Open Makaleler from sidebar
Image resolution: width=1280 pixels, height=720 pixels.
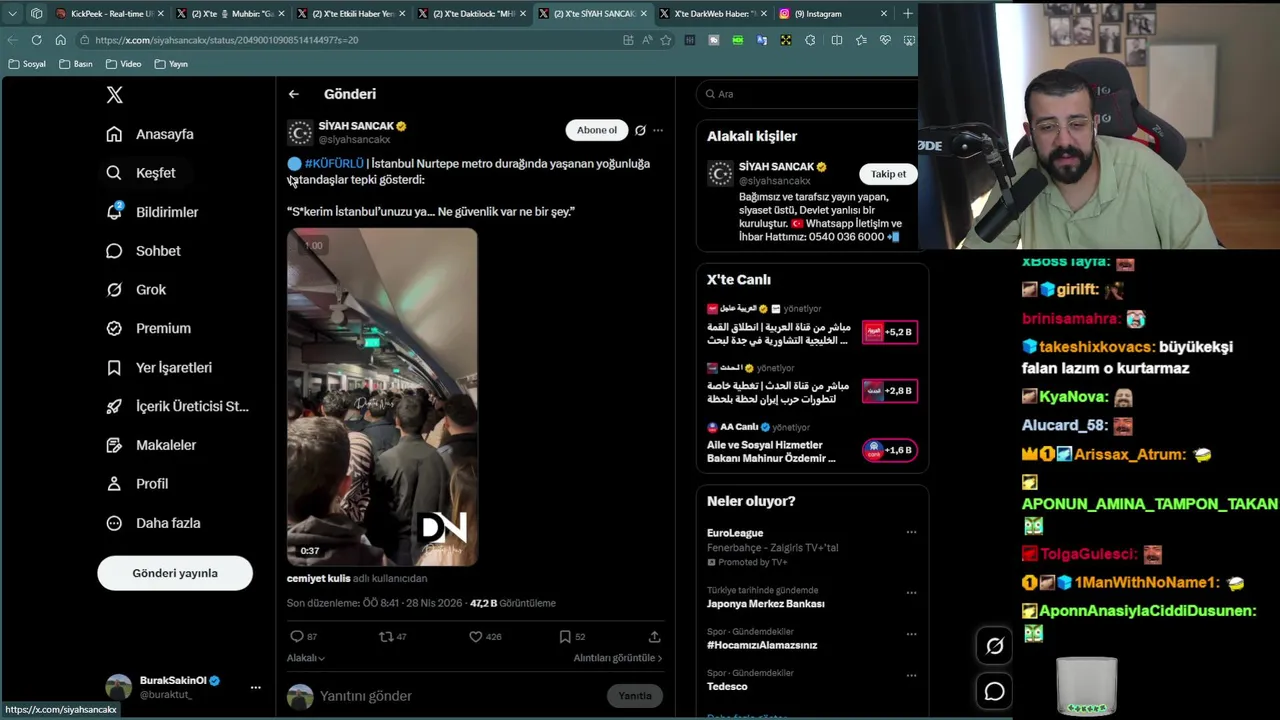(152, 445)
